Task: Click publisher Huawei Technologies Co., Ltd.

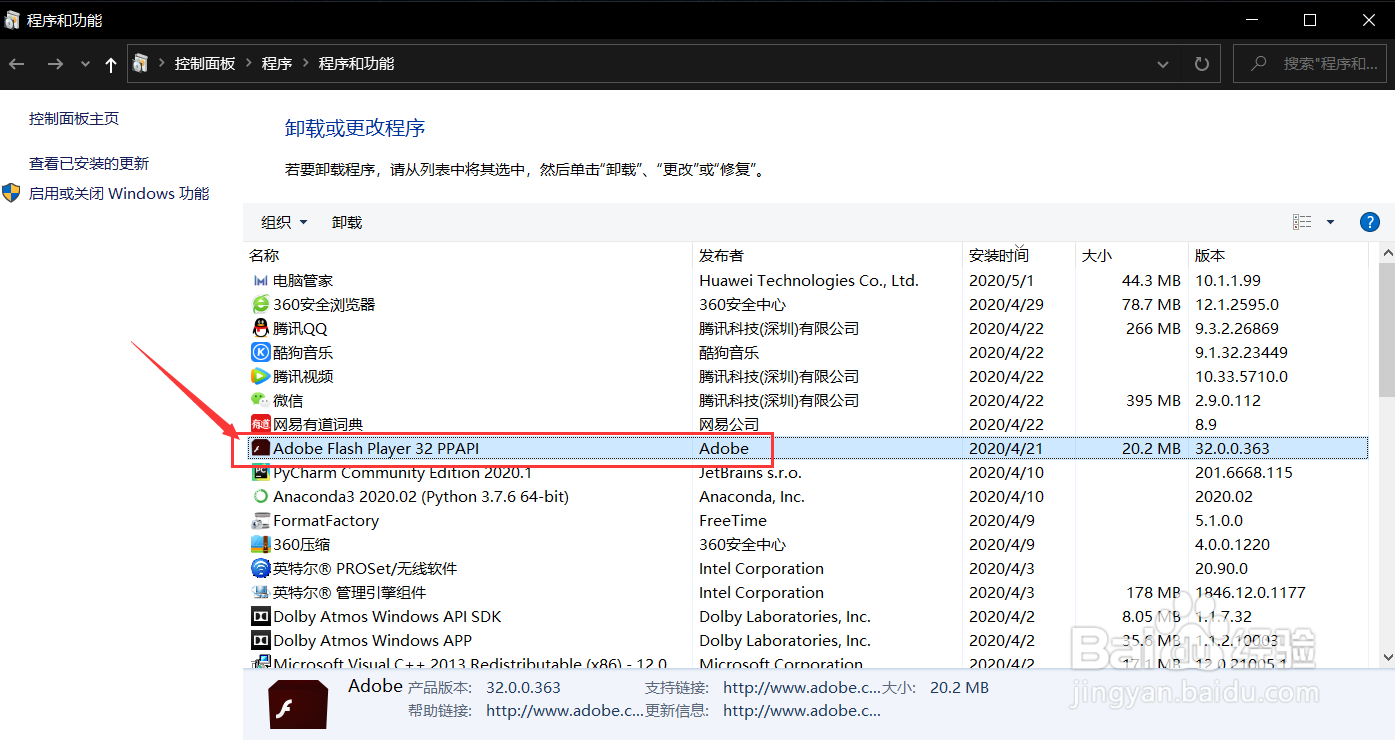Action: [809, 281]
